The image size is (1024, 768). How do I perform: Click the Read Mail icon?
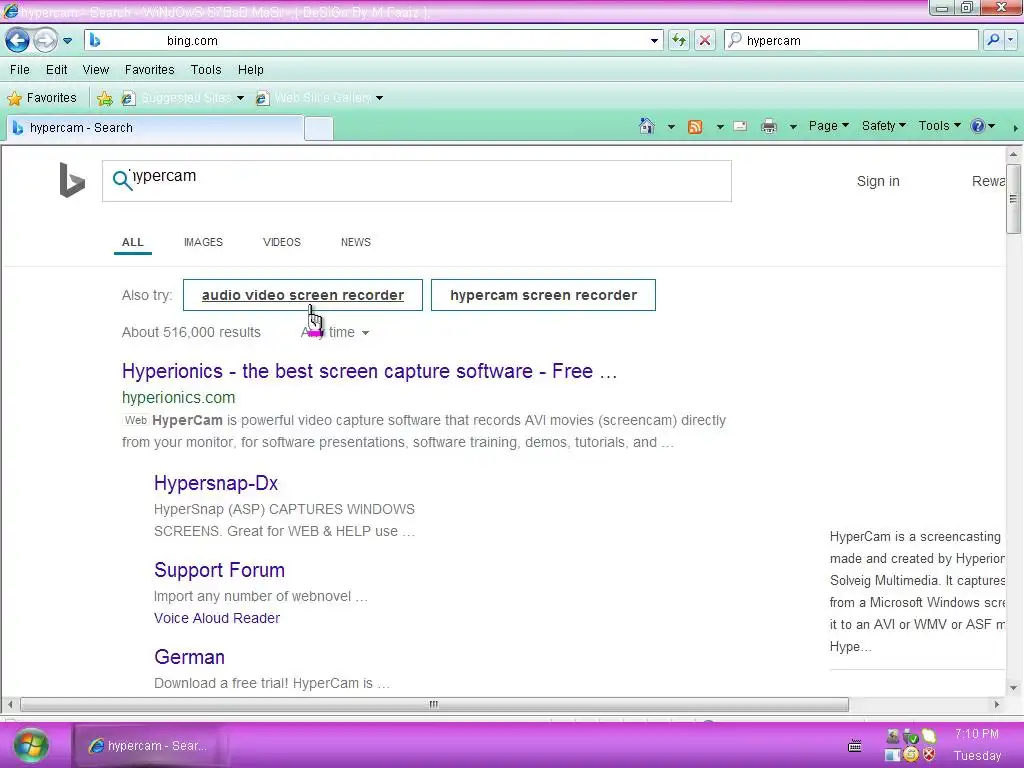pos(740,127)
